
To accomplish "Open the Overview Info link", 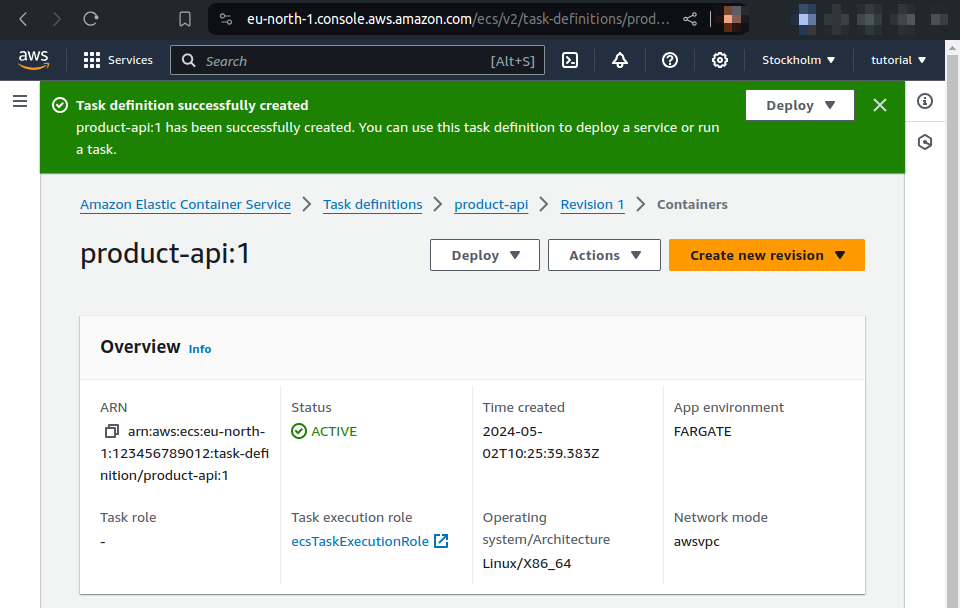I will point(200,349).
